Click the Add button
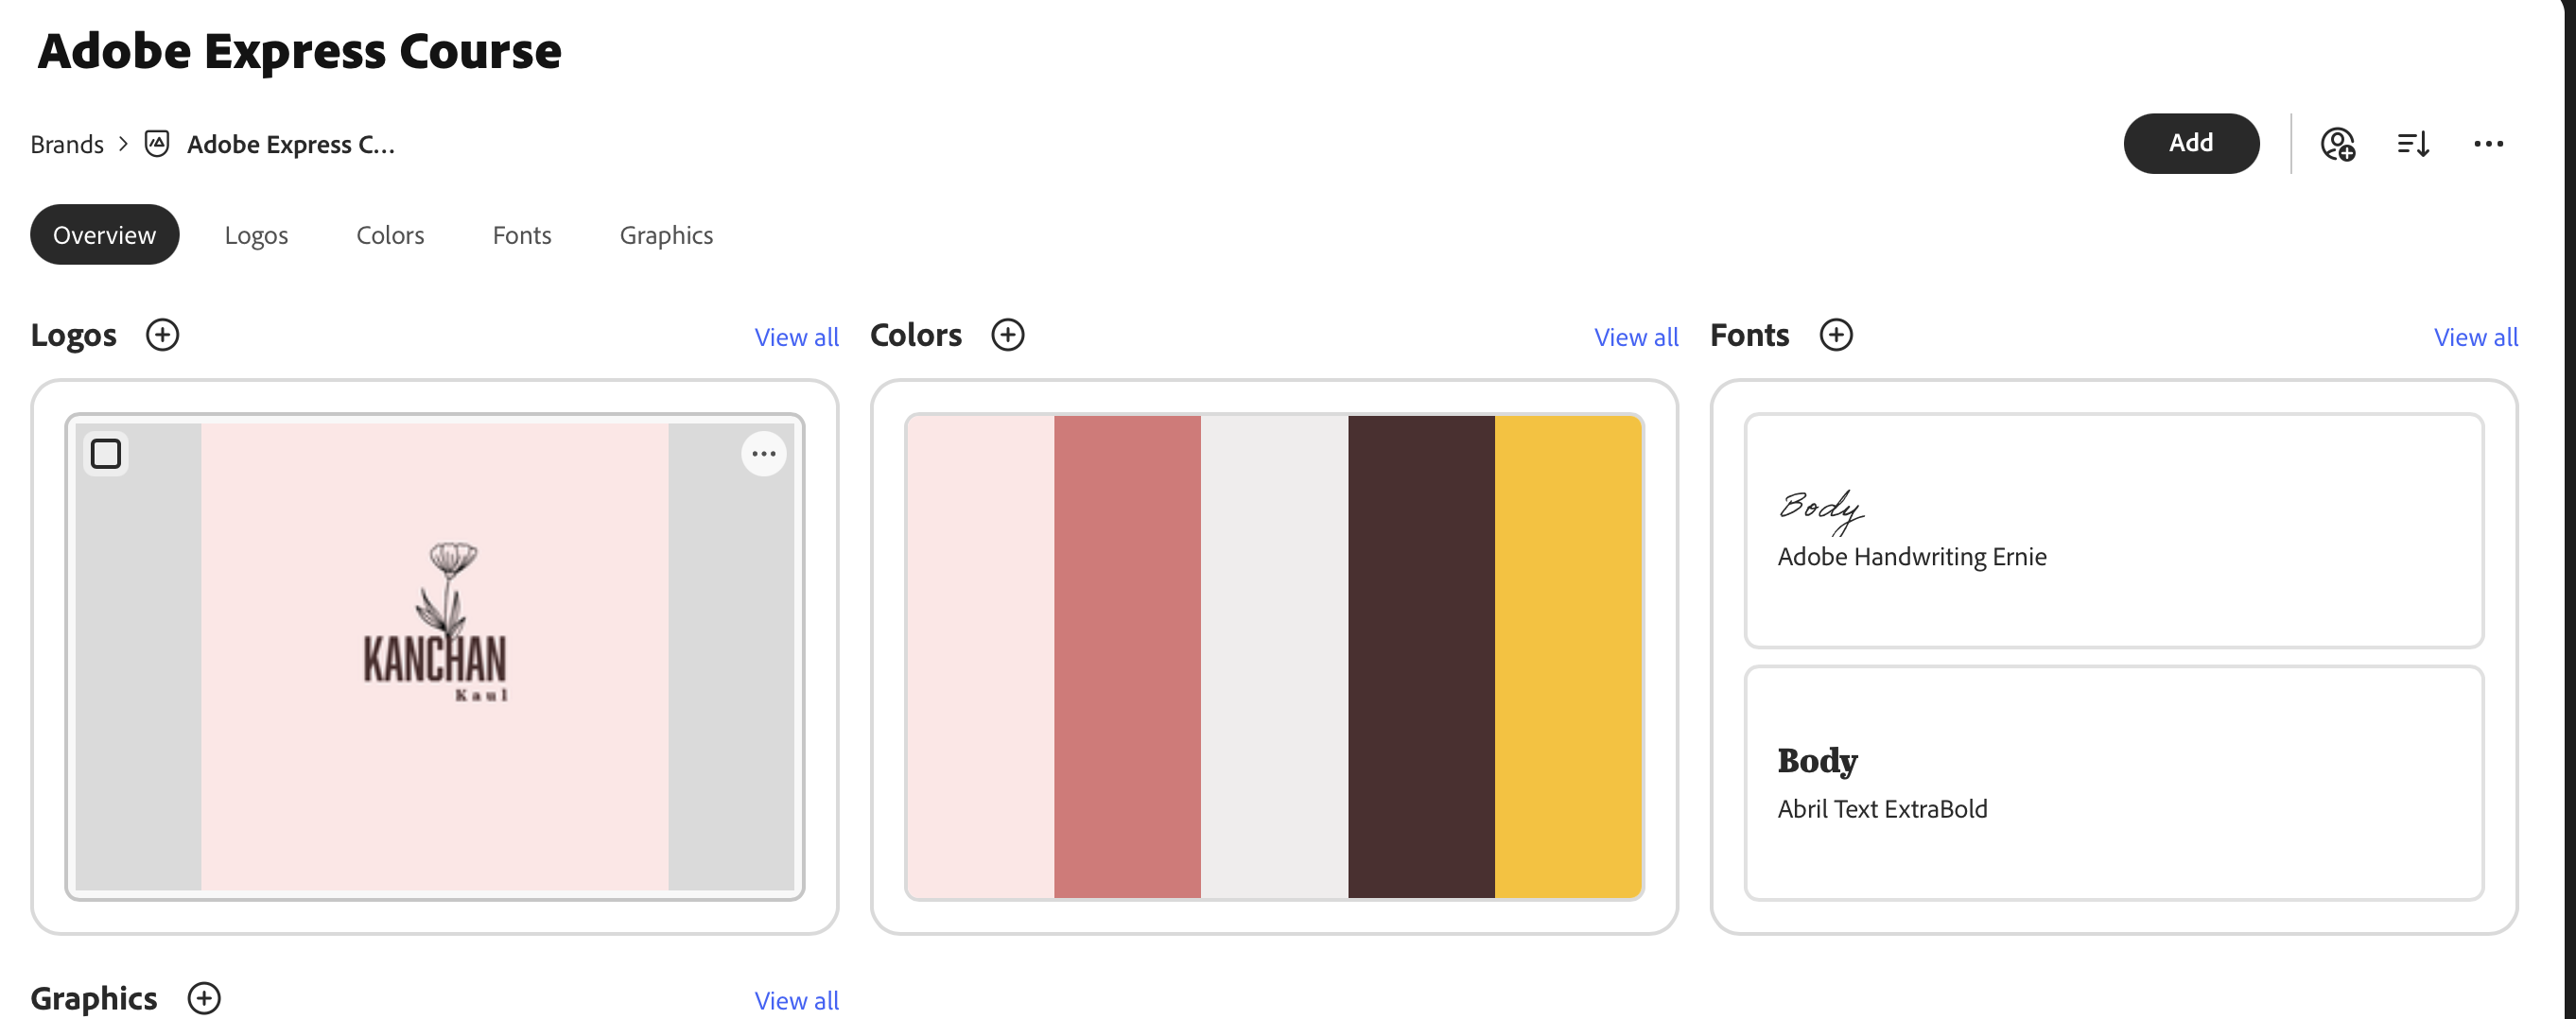This screenshot has height=1019, width=2576. point(2191,144)
